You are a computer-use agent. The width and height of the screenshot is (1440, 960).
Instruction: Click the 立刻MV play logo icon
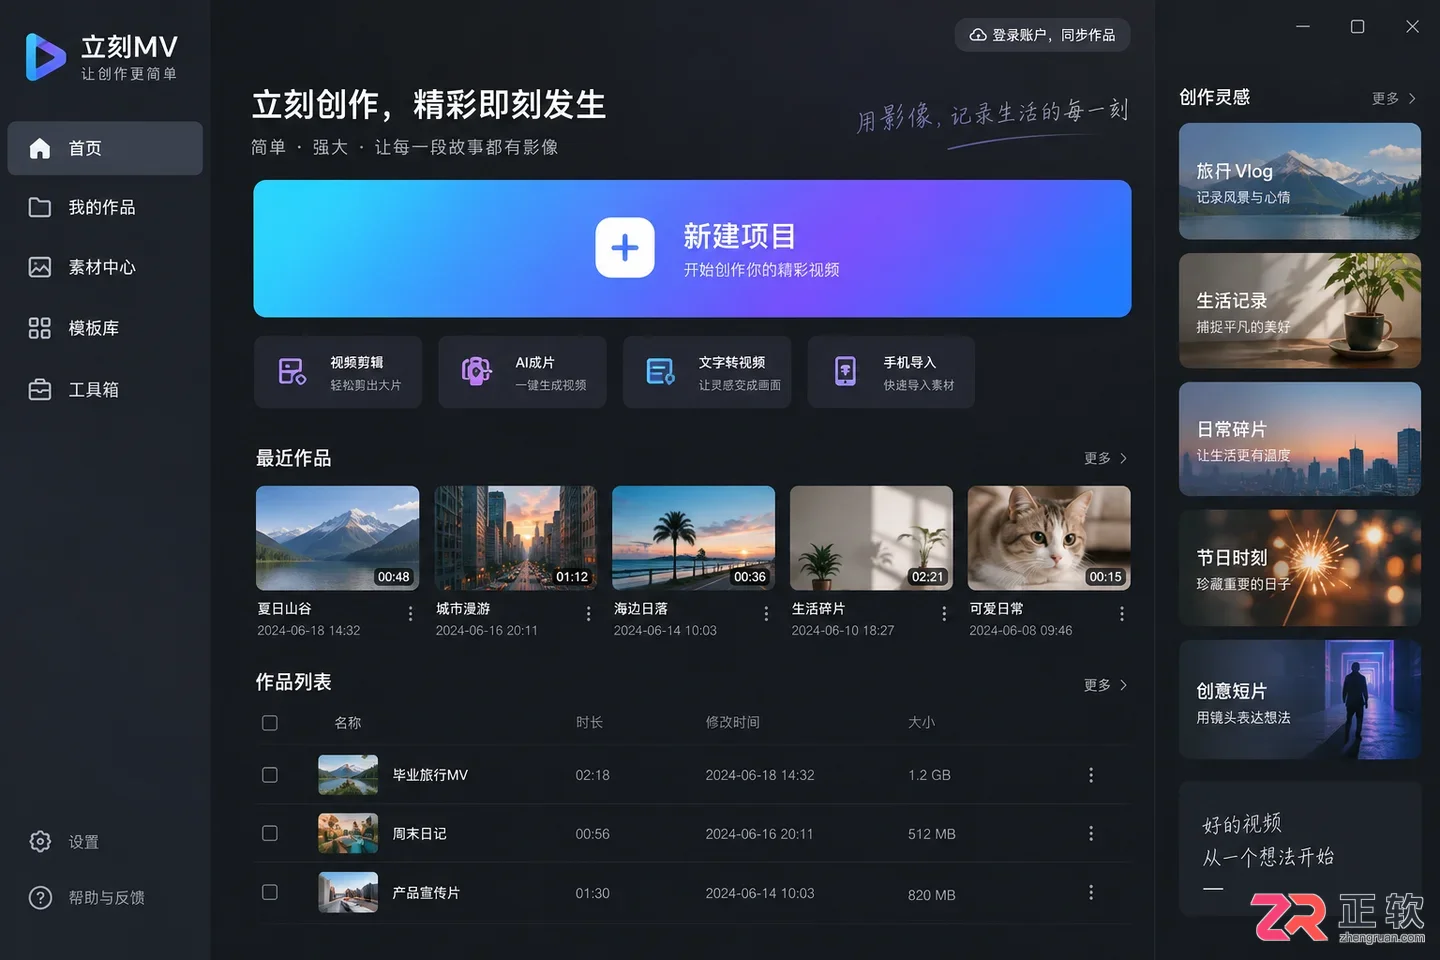tap(45, 57)
